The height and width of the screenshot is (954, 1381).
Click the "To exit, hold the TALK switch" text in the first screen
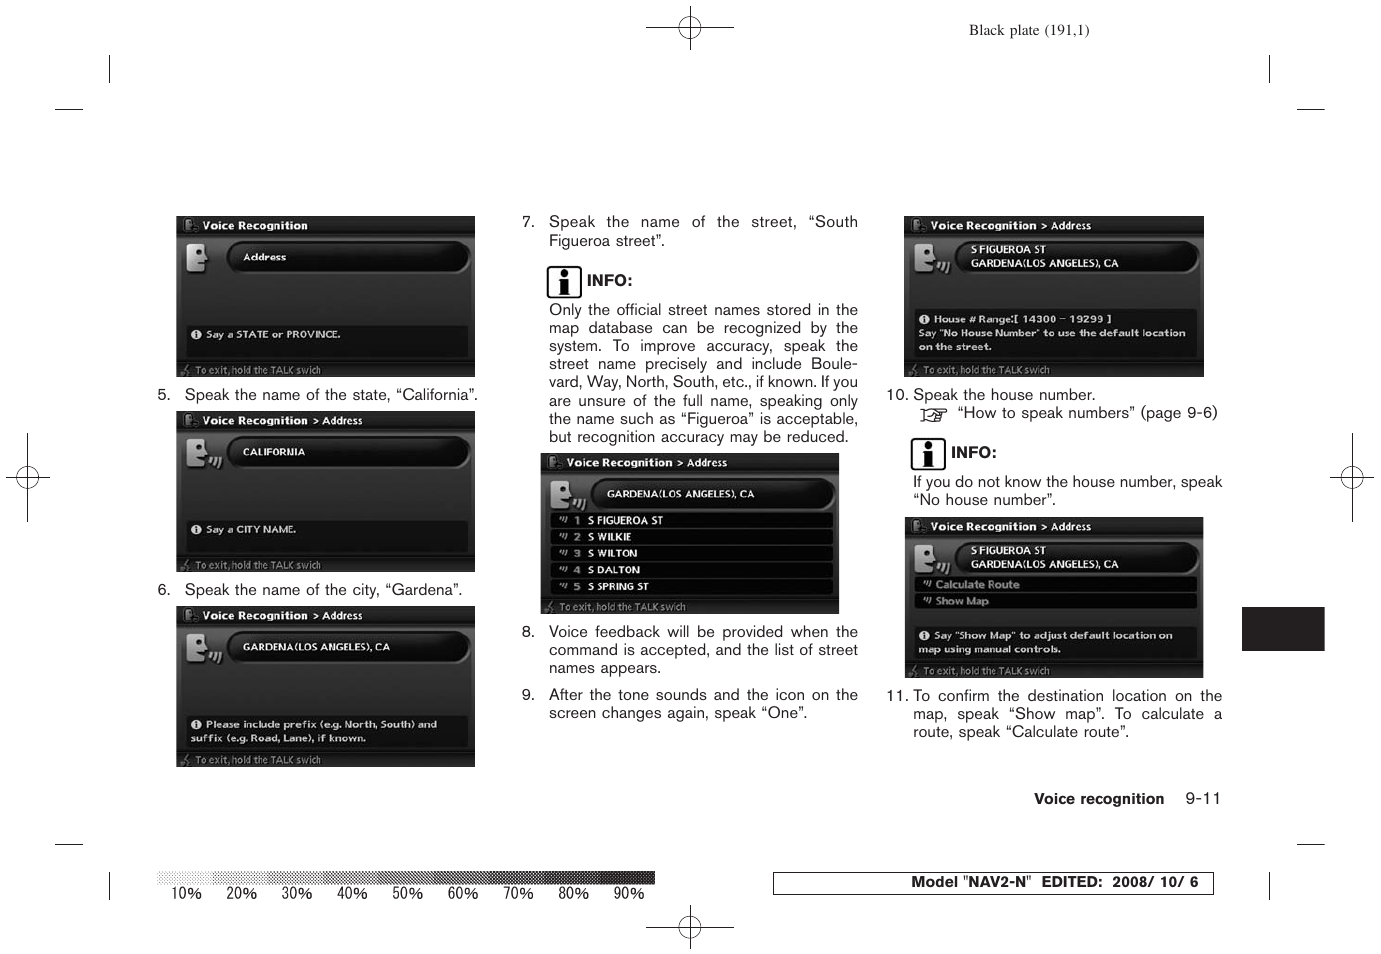[258, 370]
